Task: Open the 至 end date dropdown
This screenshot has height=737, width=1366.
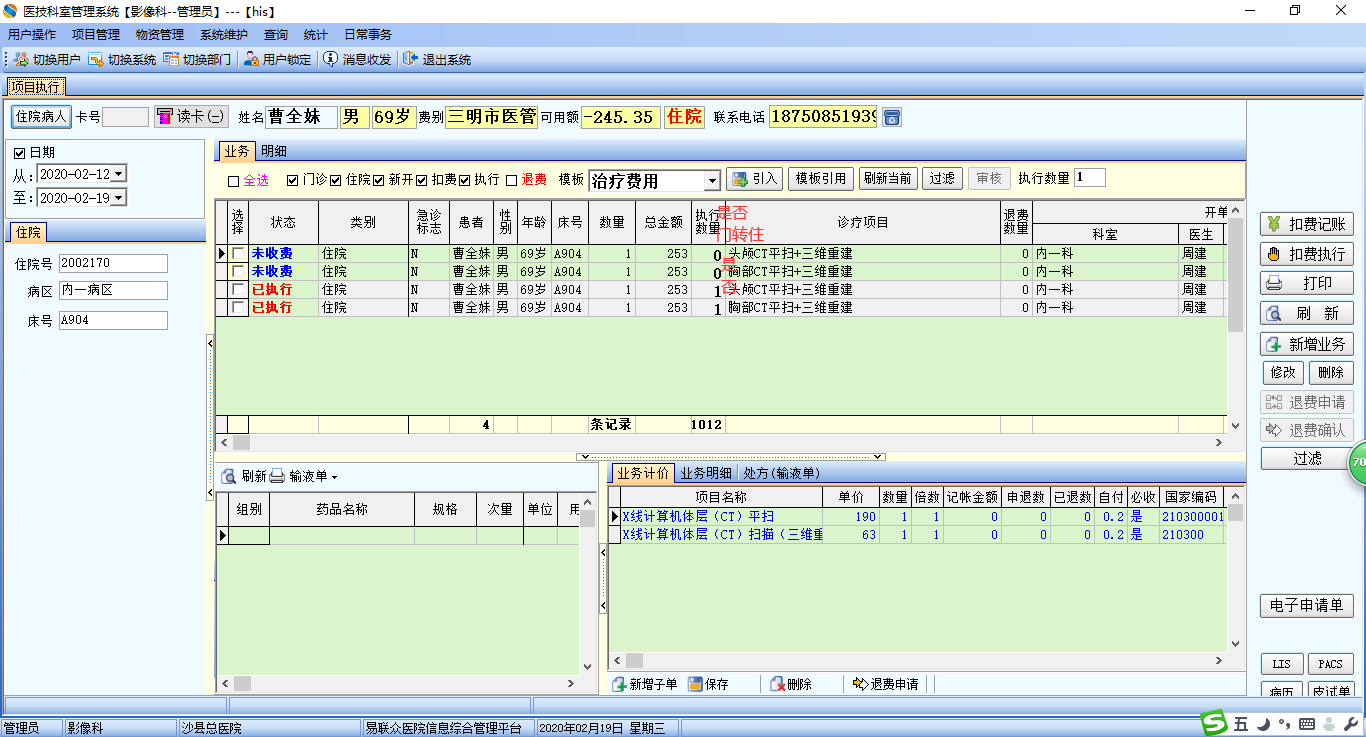Action: (x=119, y=198)
